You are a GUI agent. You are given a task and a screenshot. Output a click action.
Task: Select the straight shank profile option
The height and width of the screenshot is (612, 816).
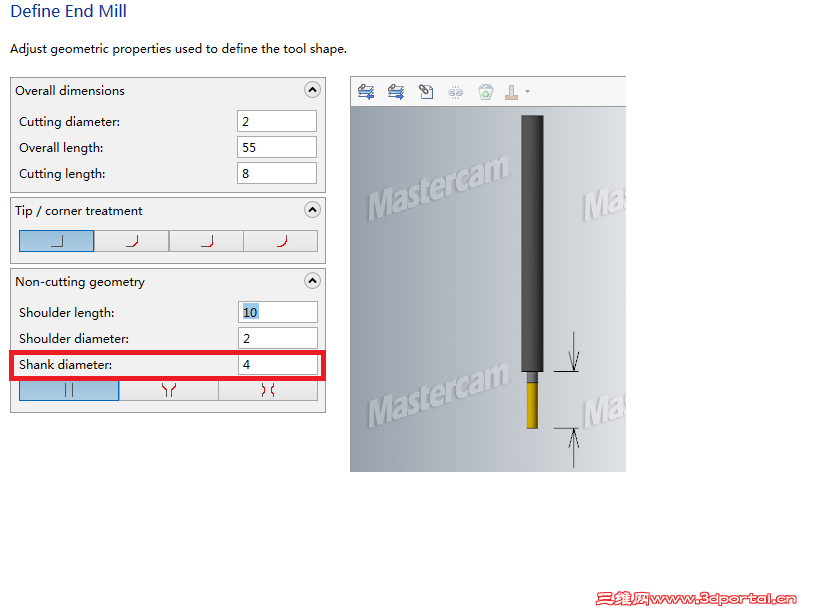(x=69, y=390)
